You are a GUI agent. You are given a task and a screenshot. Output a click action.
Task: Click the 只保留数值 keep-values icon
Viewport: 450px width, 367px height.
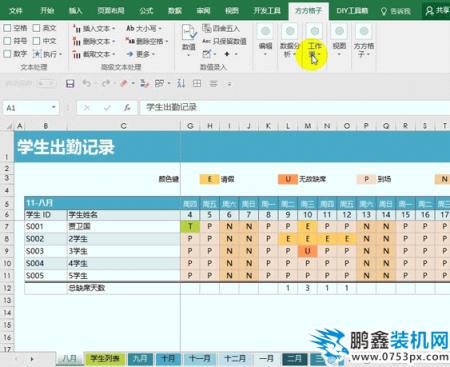pos(206,41)
